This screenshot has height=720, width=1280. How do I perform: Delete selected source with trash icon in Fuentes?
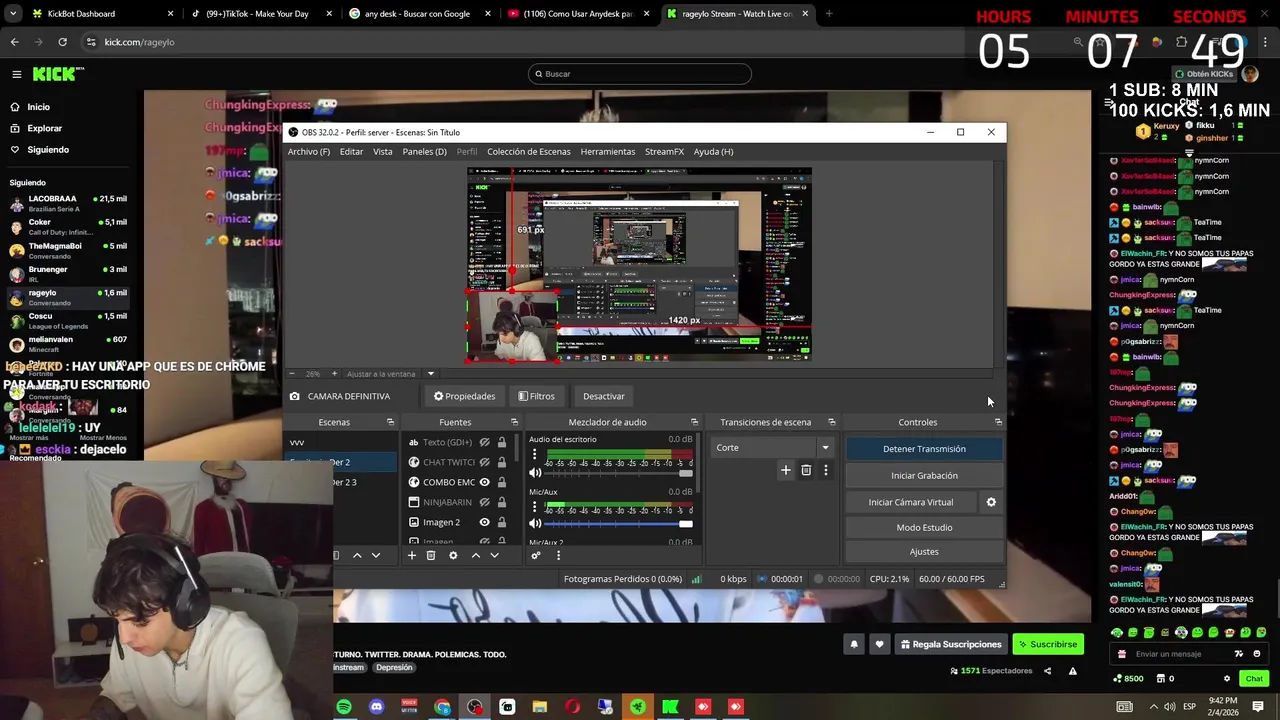pos(431,555)
